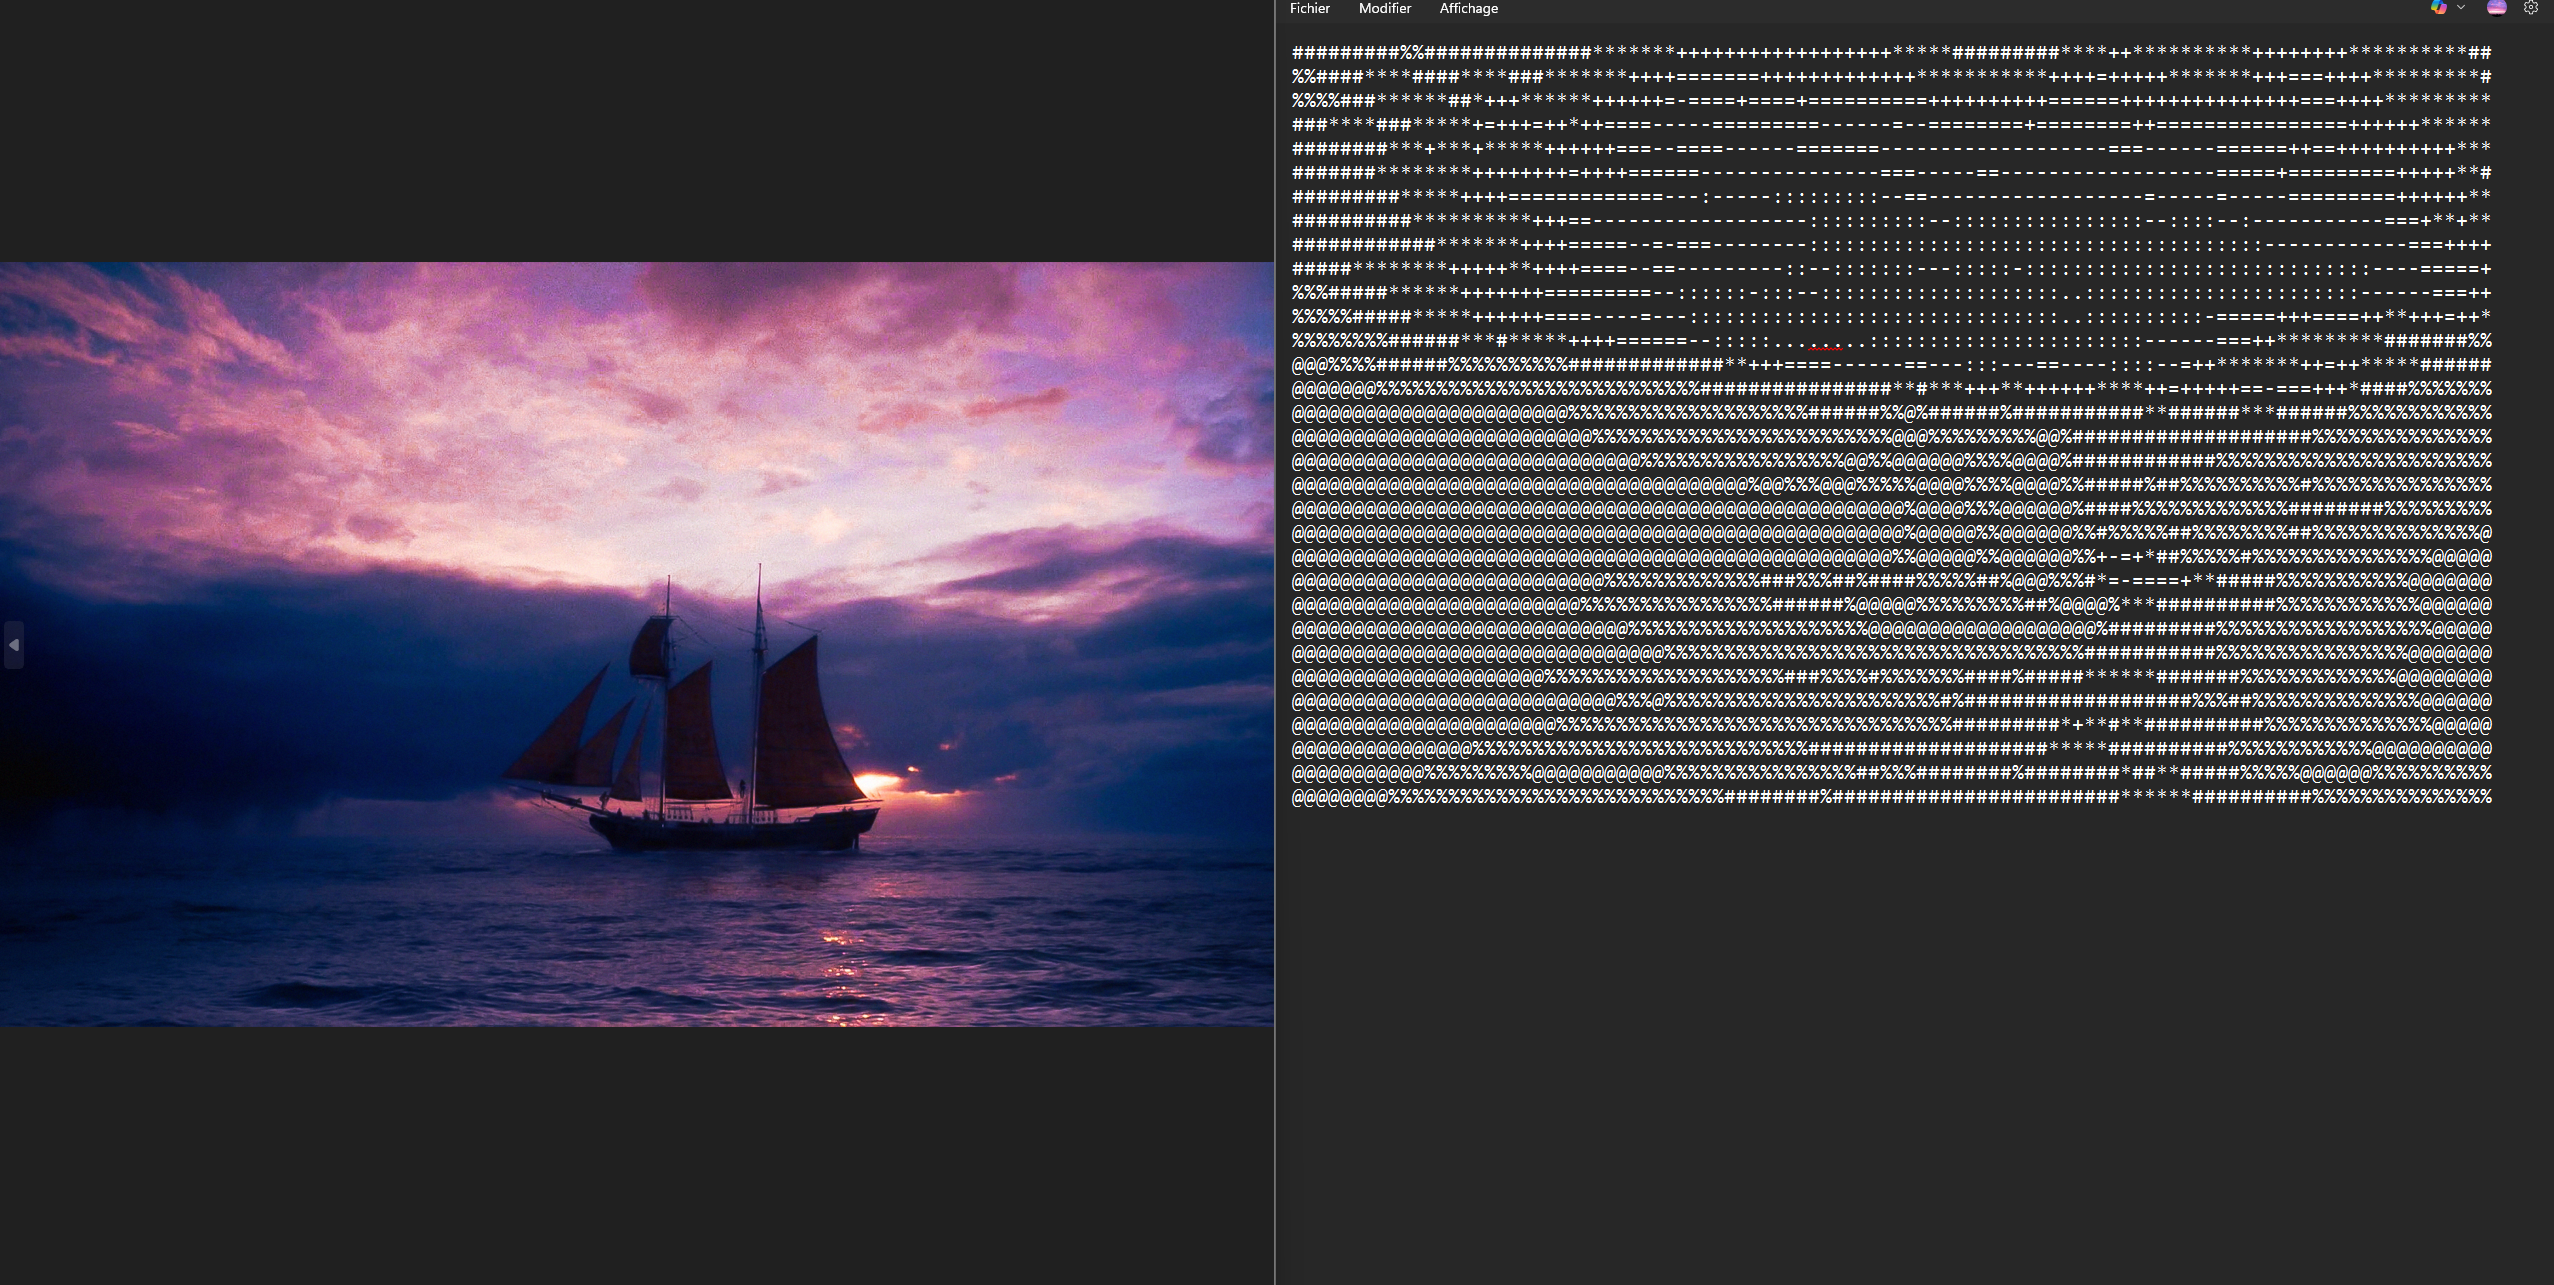The height and width of the screenshot is (1285, 2554).
Task: Click the sailing ship photo
Action: (637, 644)
